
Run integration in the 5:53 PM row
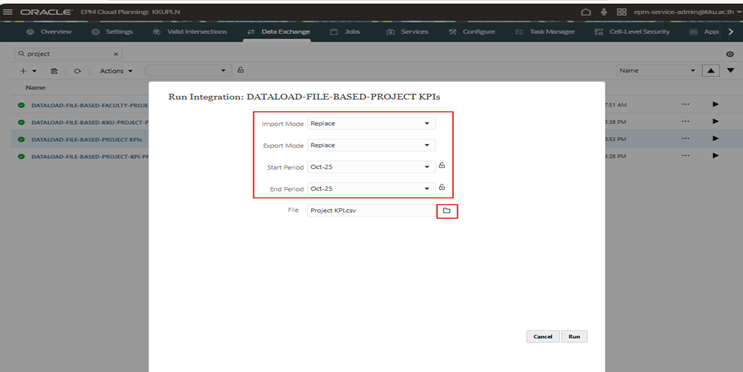716,138
